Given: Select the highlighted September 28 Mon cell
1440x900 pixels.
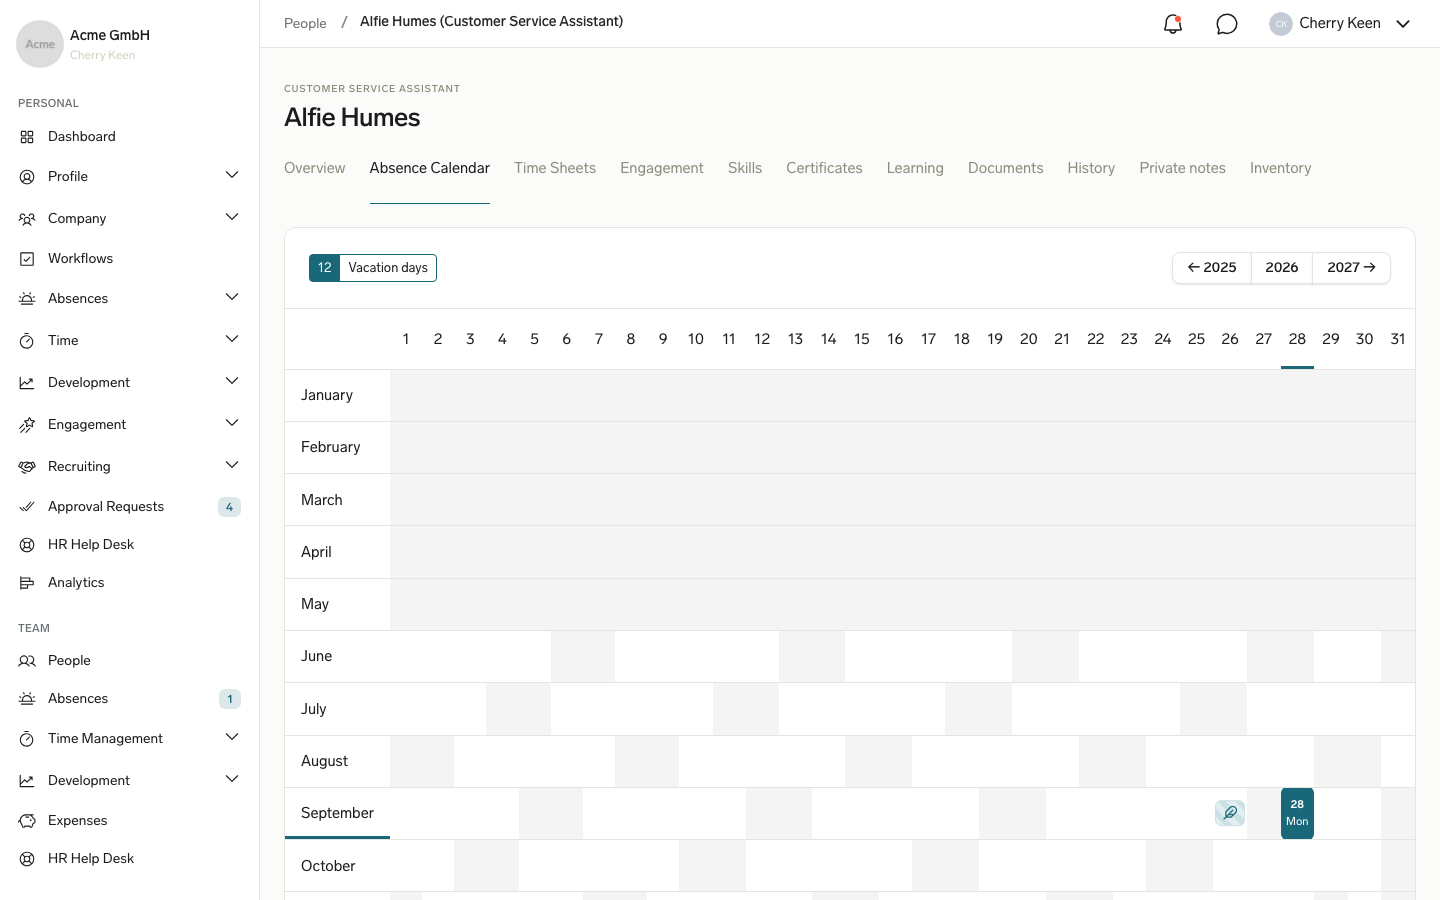Looking at the screenshot, I should click(1297, 813).
